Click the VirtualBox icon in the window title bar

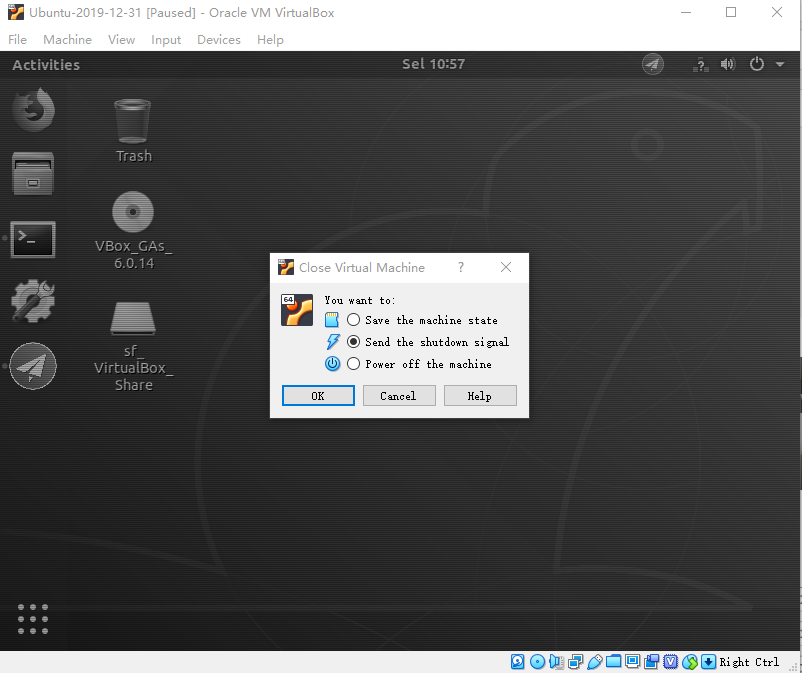coord(16,12)
